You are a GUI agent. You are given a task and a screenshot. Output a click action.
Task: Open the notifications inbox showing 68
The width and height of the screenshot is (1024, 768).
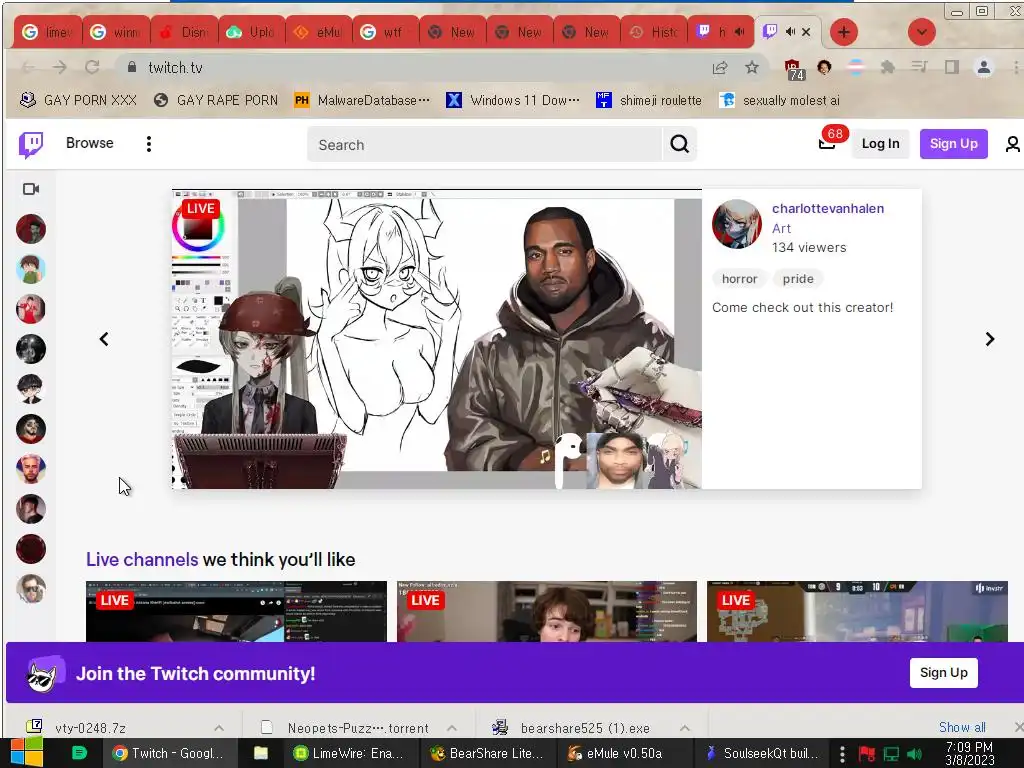(x=828, y=141)
